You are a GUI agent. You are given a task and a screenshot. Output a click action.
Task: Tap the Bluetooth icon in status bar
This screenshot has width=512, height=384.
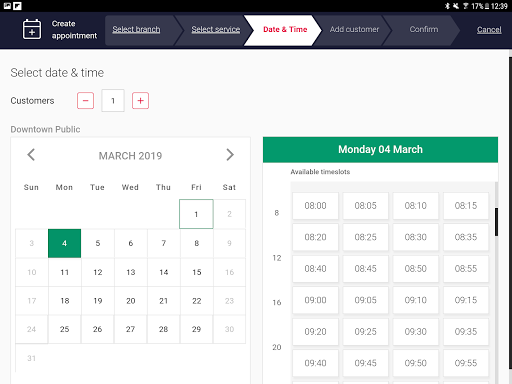(447, 6)
